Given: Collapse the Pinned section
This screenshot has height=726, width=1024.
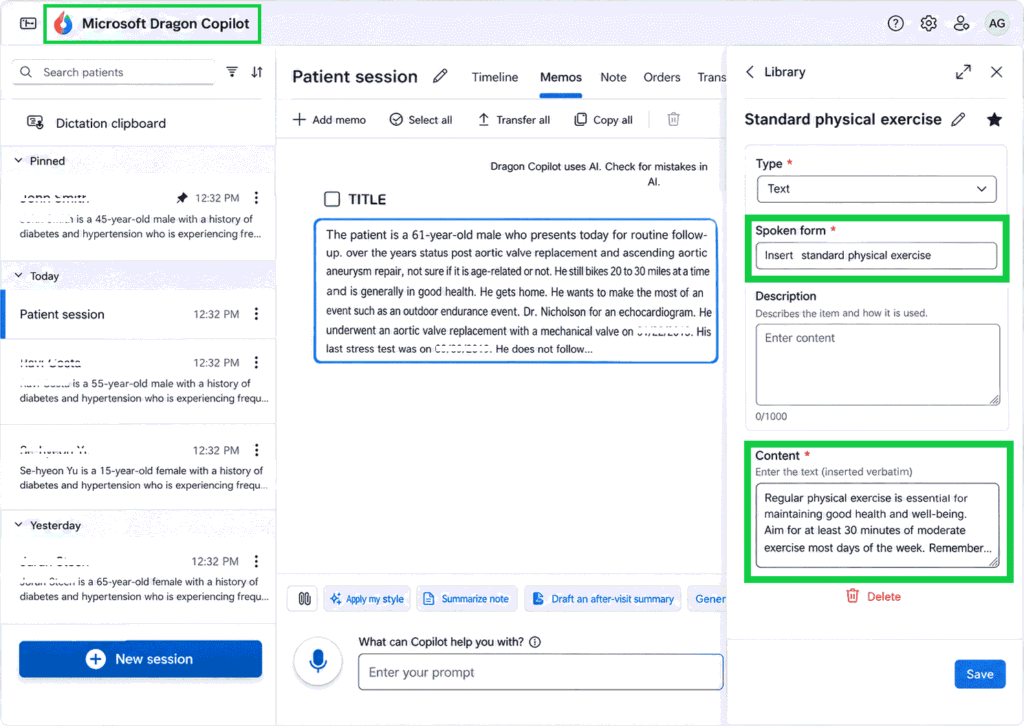Looking at the screenshot, I should point(19,161).
